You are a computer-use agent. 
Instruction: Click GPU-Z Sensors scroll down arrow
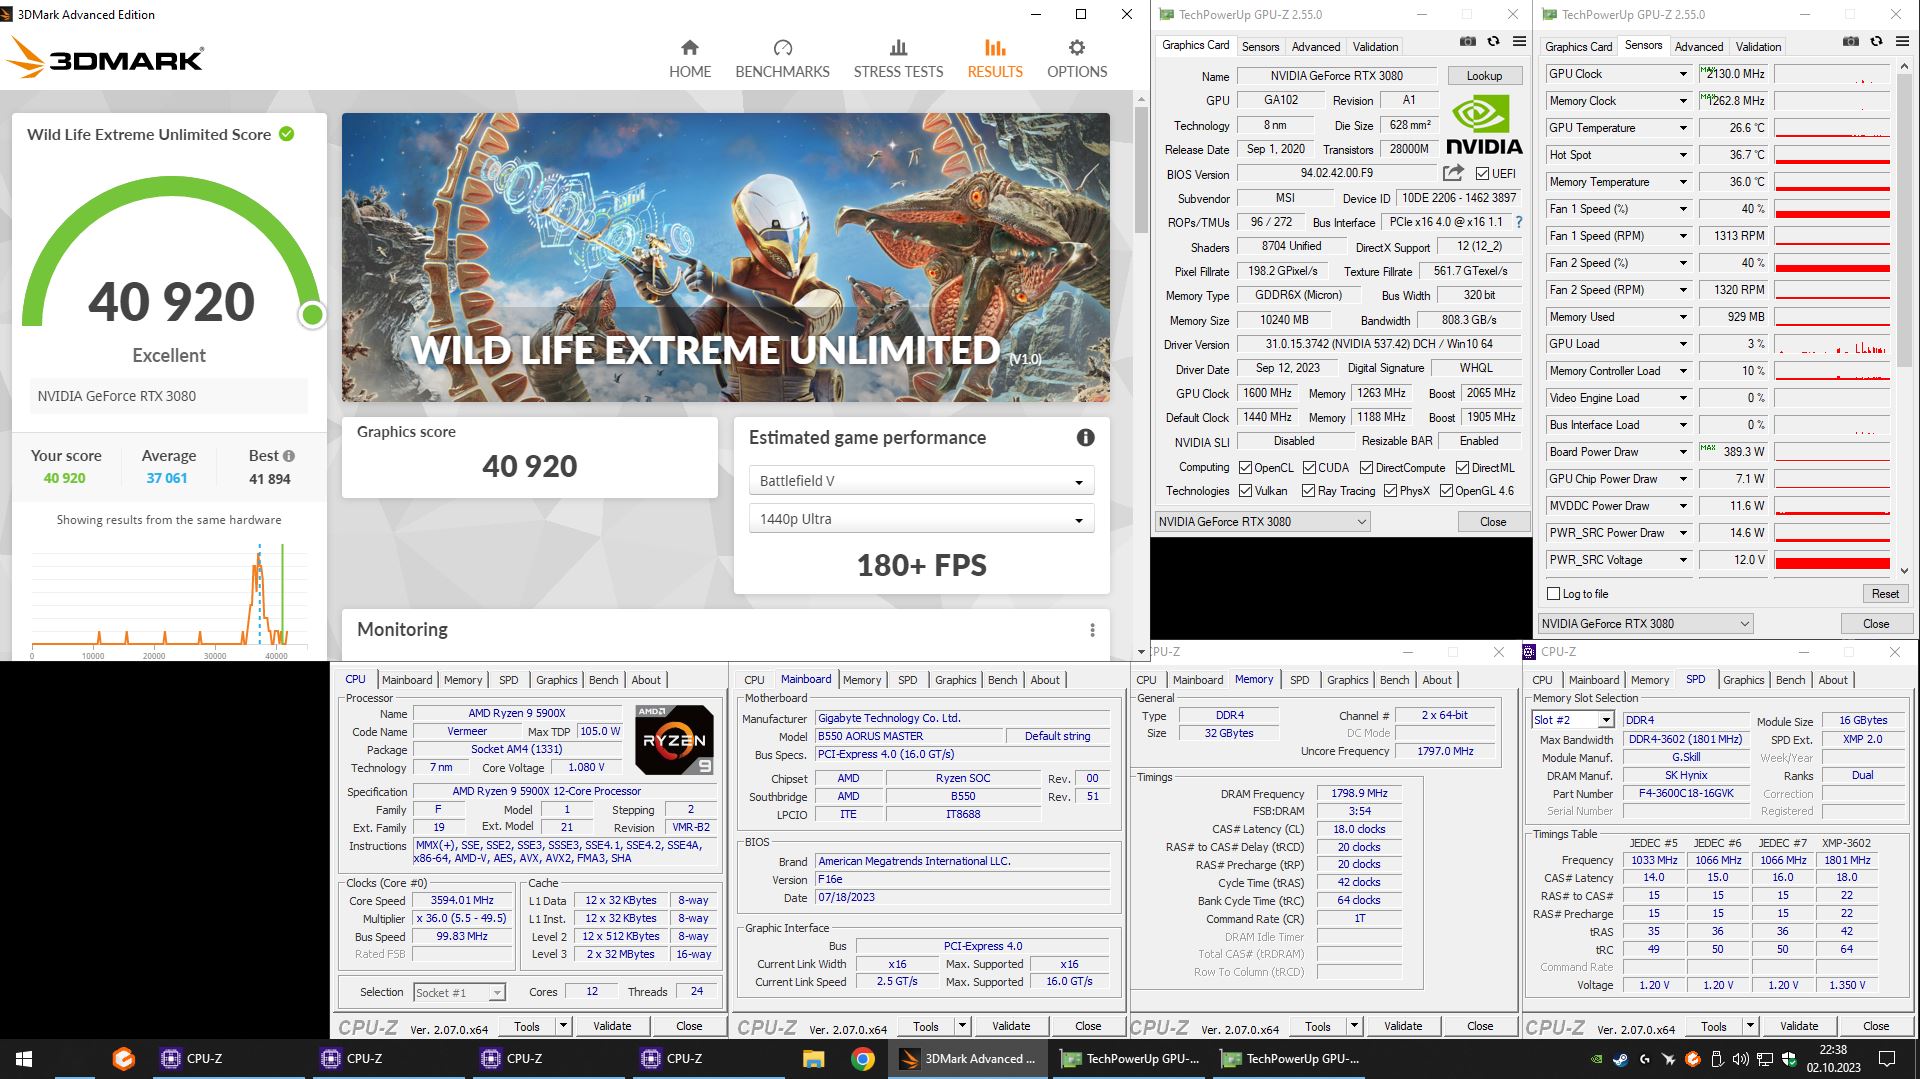[x=1903, y=571]
